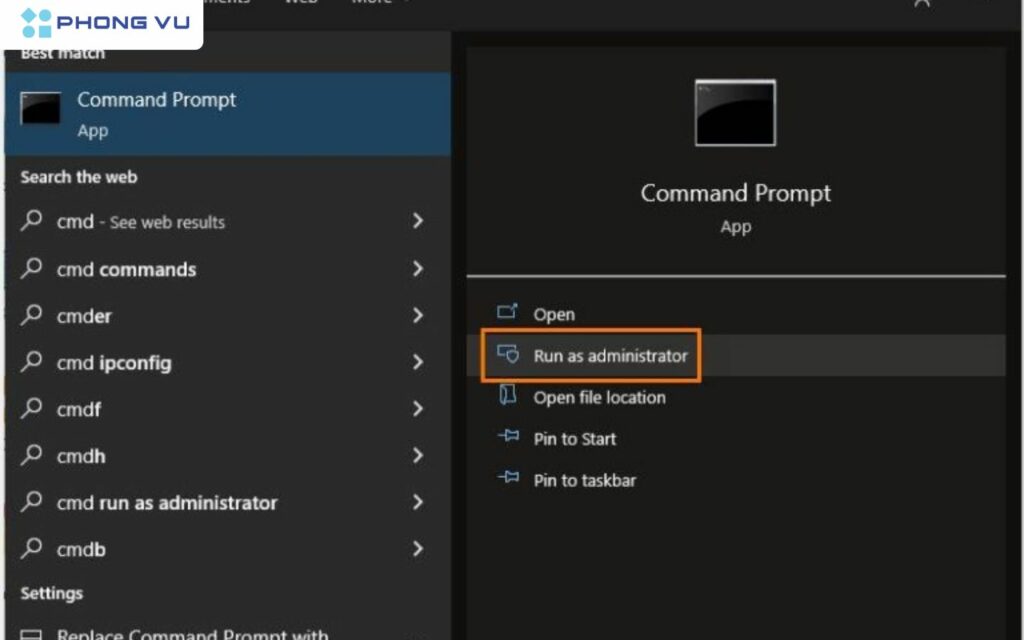Click the pin icon next to Pin to taskbar

pyautogui.click(x=508, y=480)
